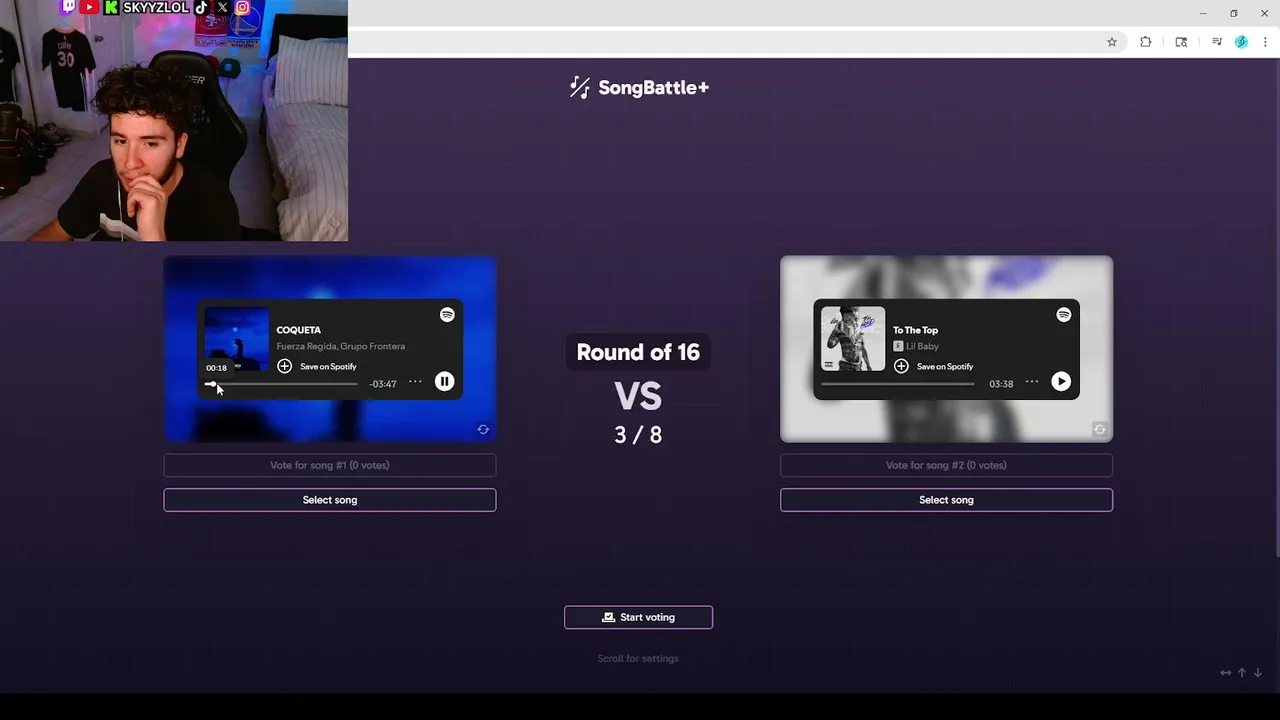
Task: Open three-dot menu on COQUETA player
Action: [x=415, y=382]
